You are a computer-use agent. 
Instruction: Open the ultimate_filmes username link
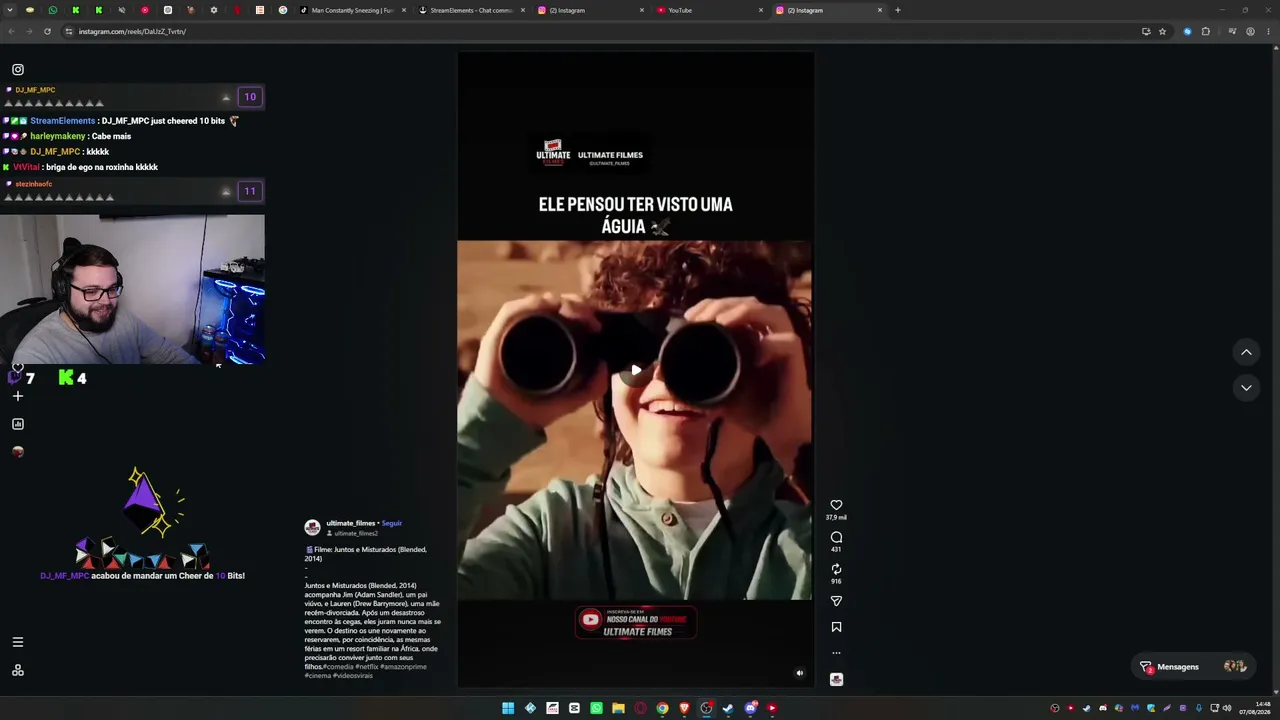coord(350,523)
